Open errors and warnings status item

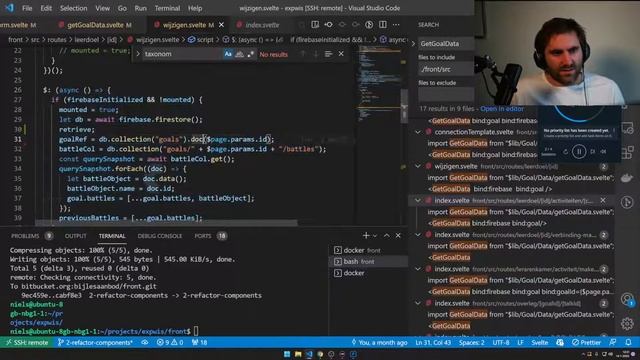[170, 342]
